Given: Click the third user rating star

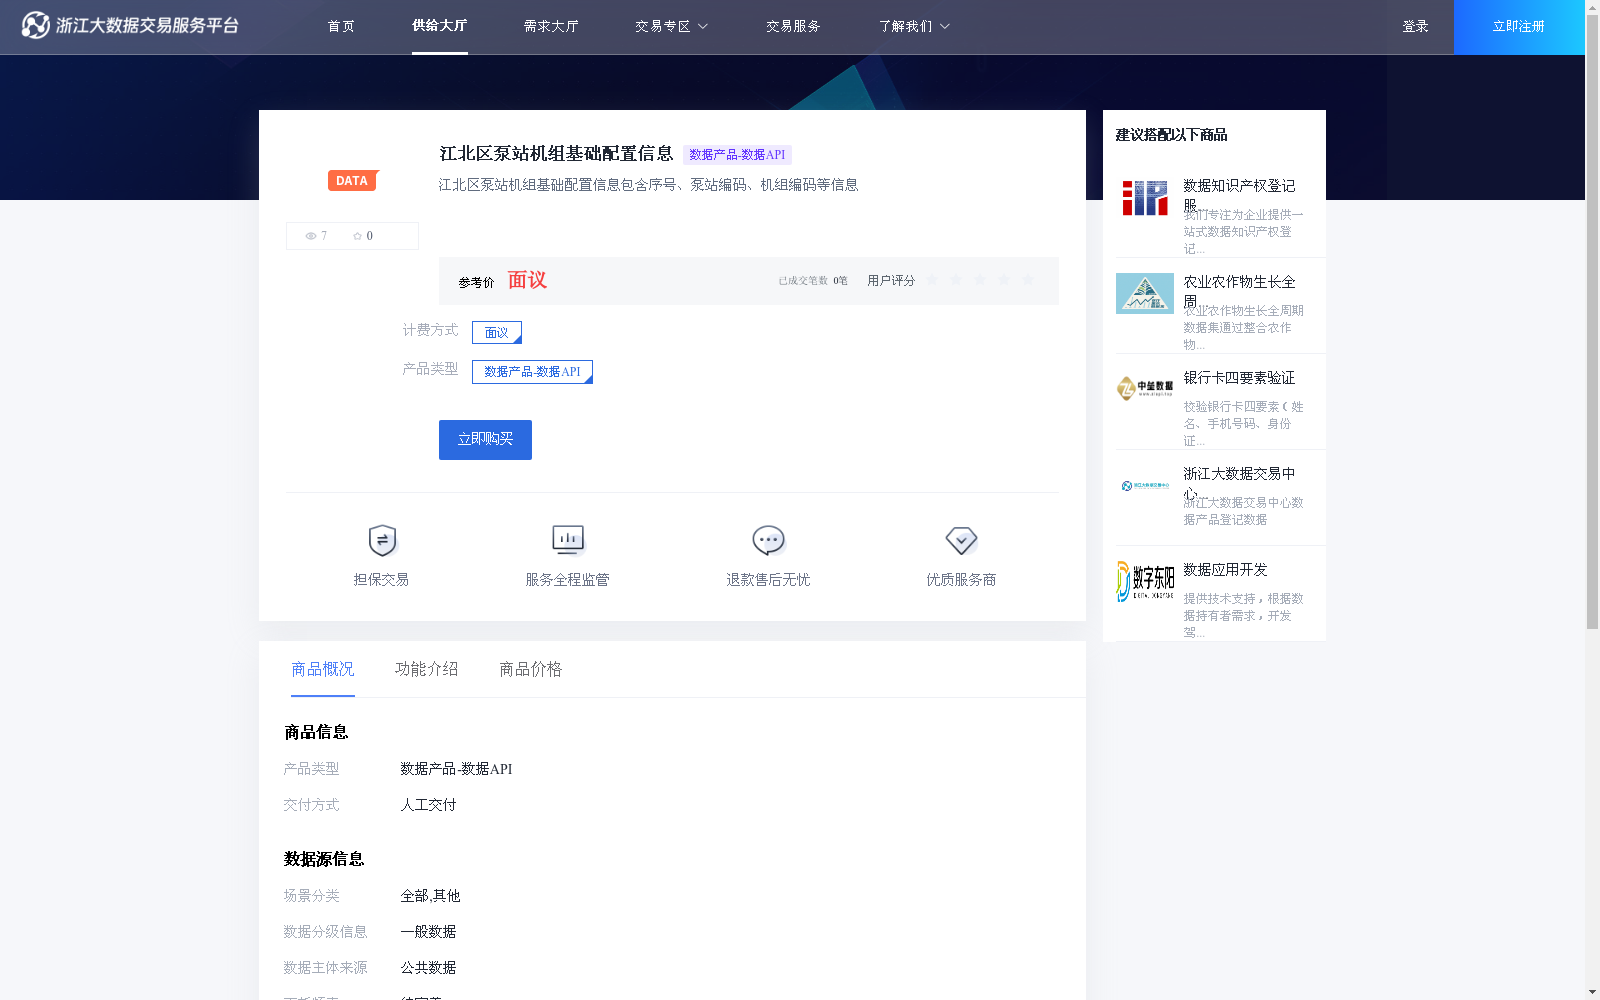Looking at the screenshot, I should click(x=980, y=280).
